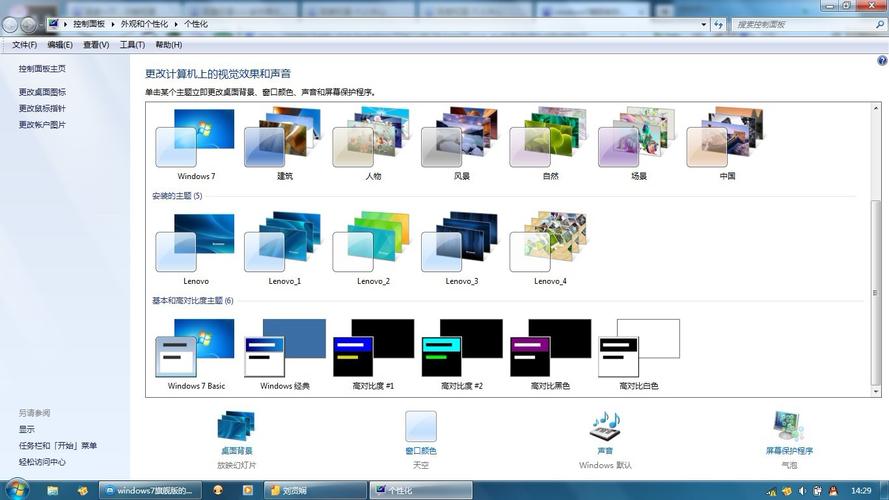
Task: Open the address bar history dropdown
Action: 704,24
